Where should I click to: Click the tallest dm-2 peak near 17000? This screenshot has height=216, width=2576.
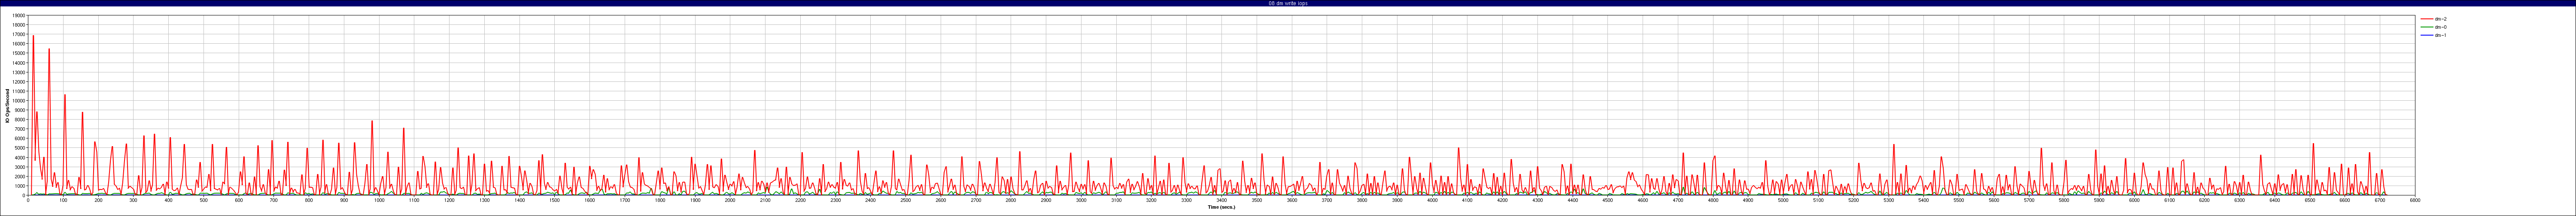pos(33,36)
